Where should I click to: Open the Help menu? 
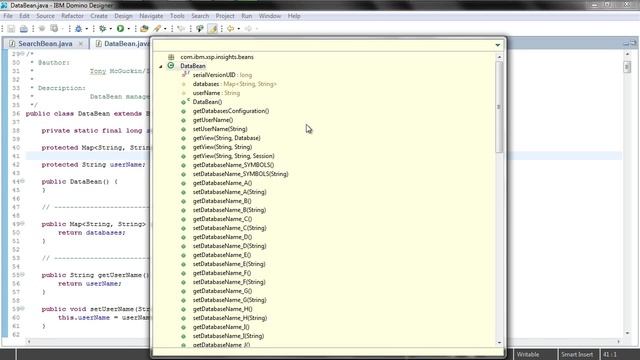tap(294, 16)
